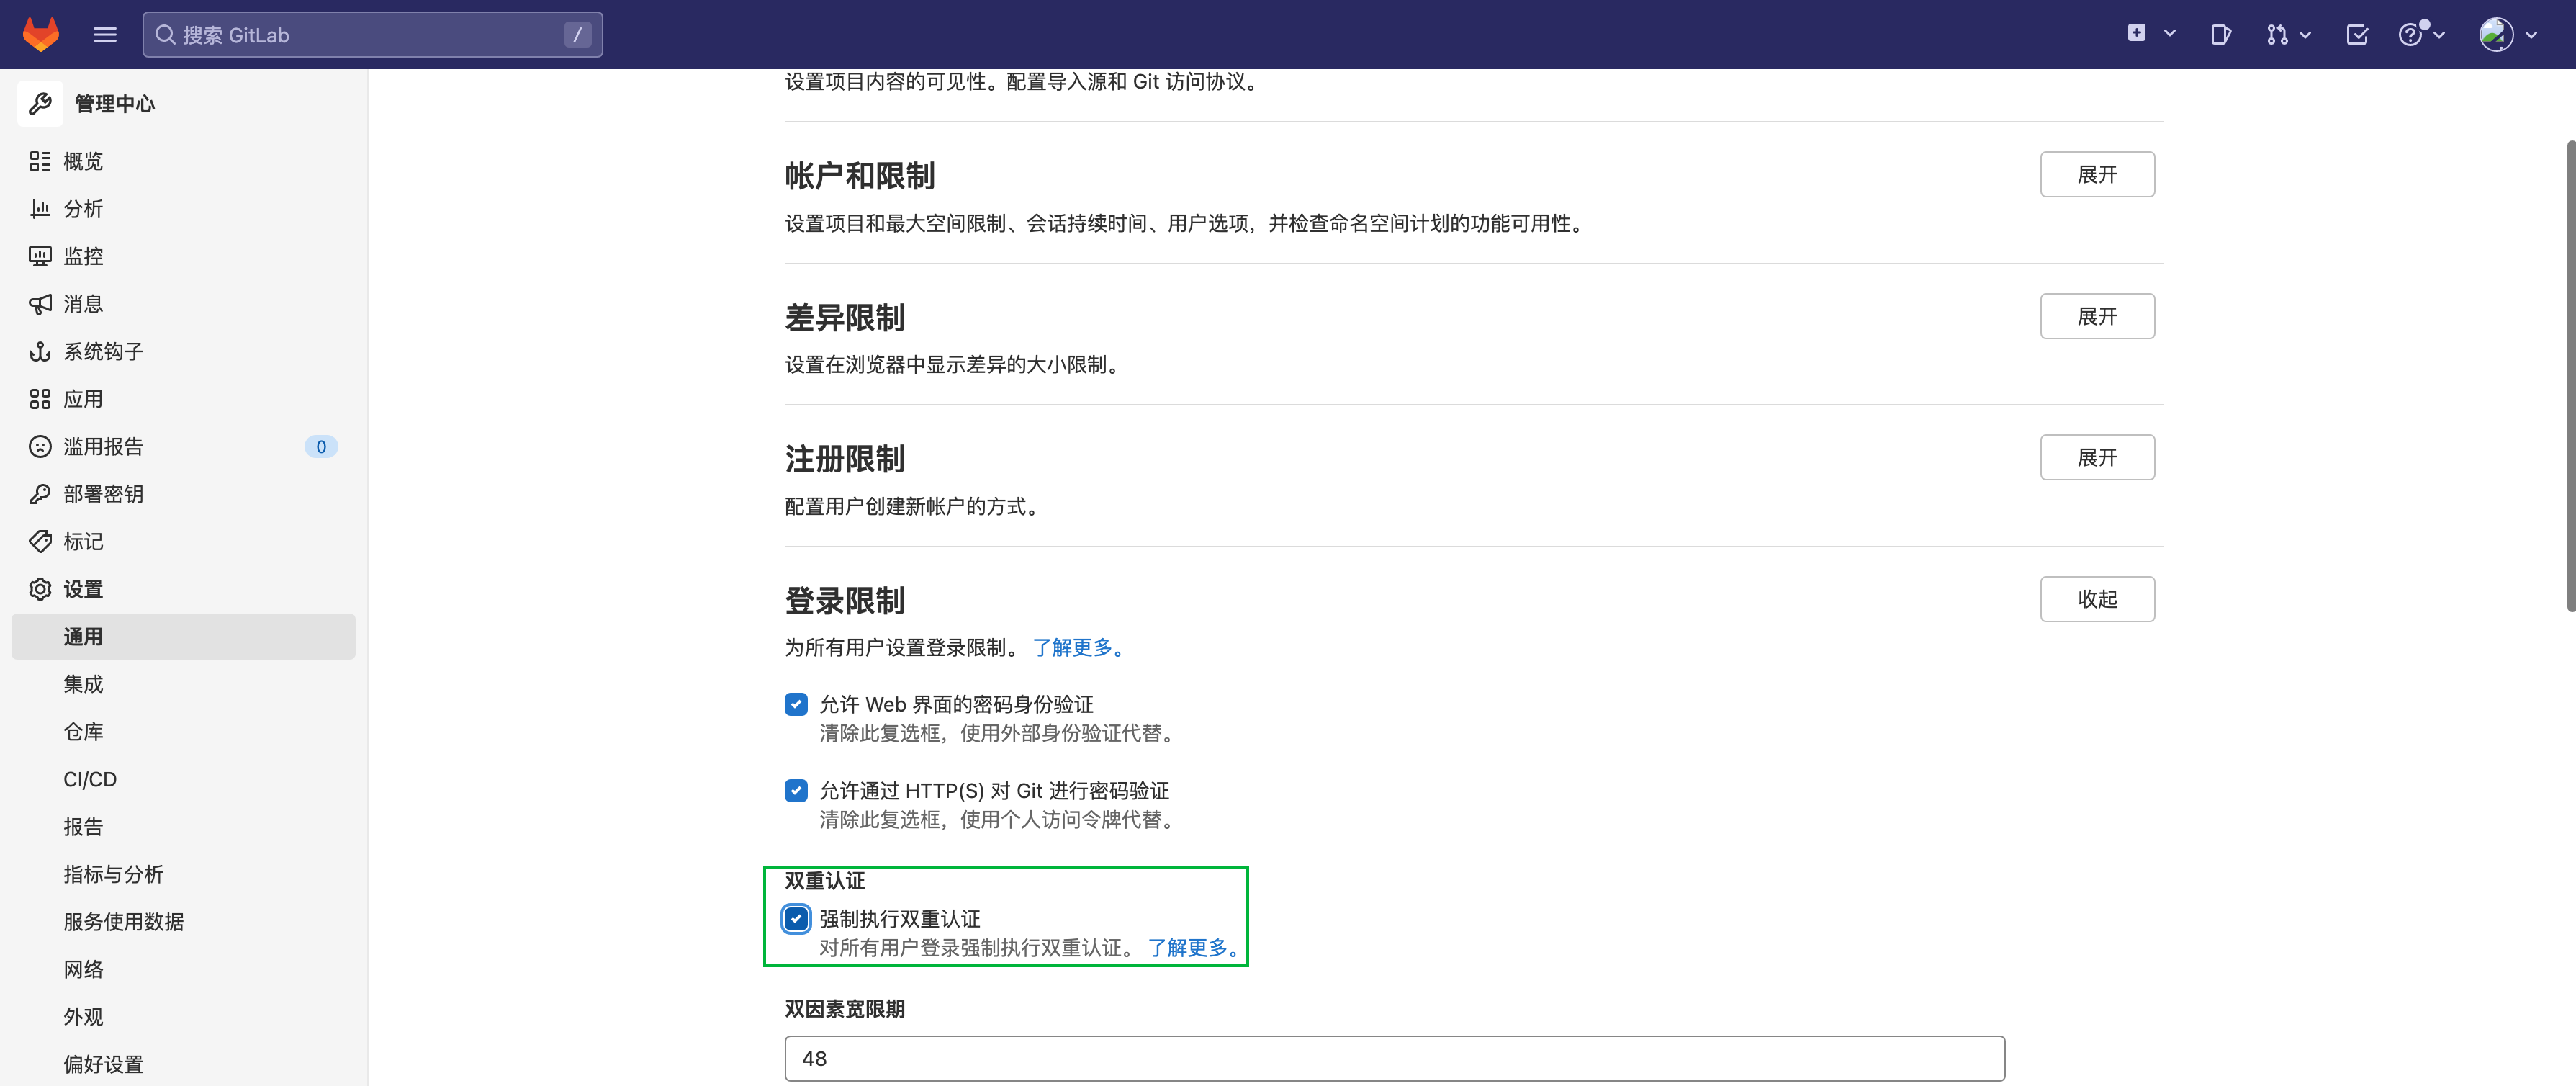Click the label icon beside 标记

point(40,541)
